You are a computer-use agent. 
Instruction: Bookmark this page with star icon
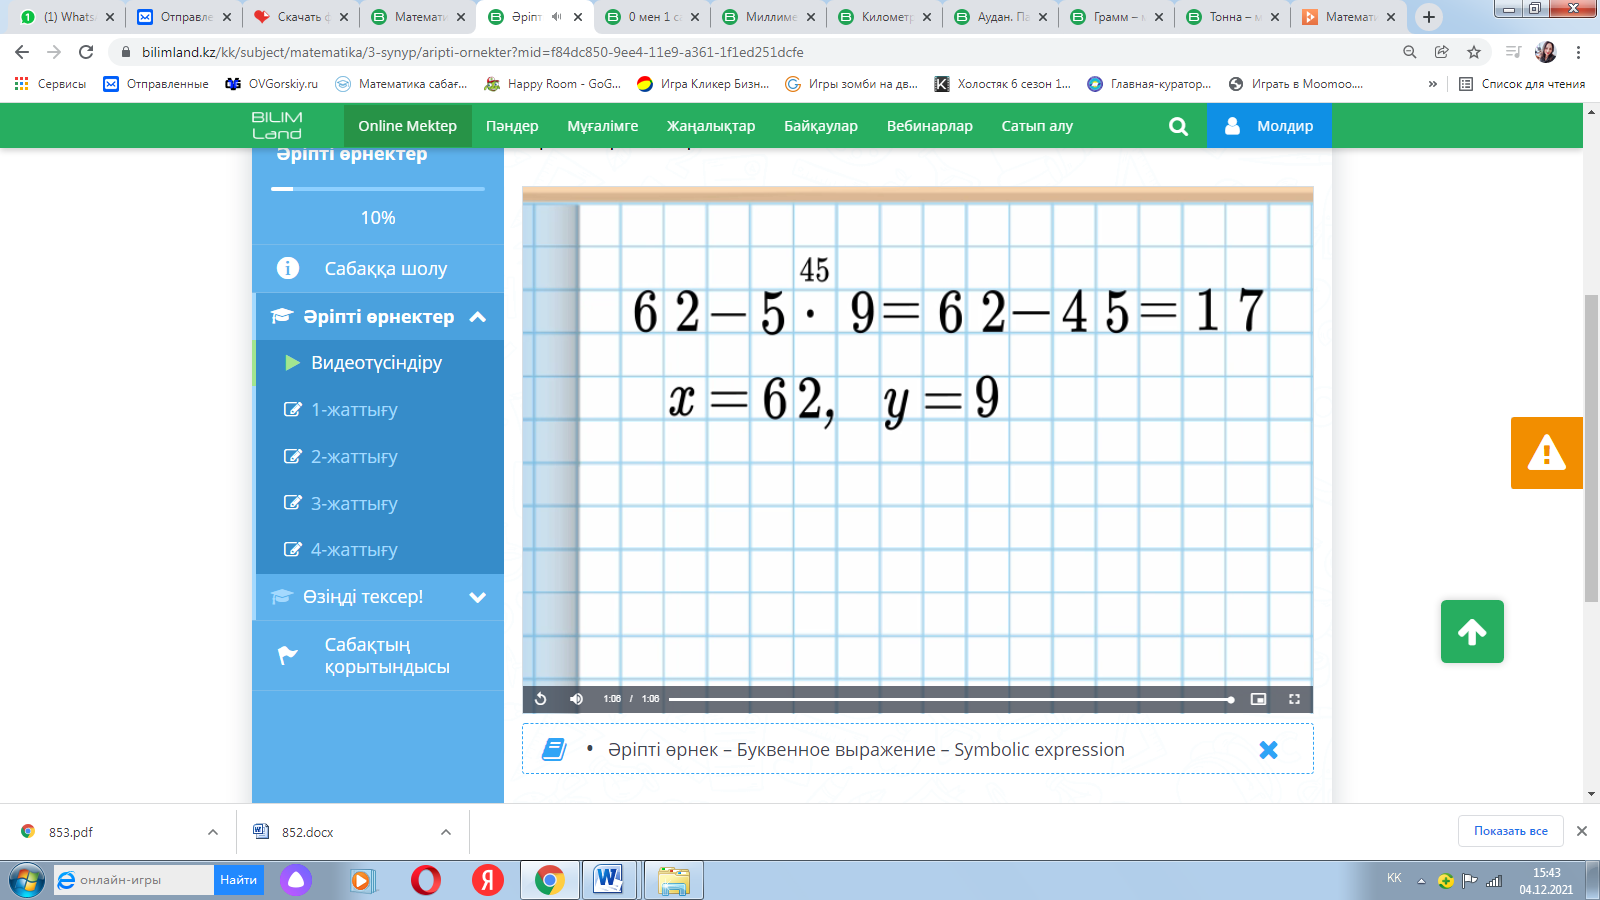pos(1474,52)
